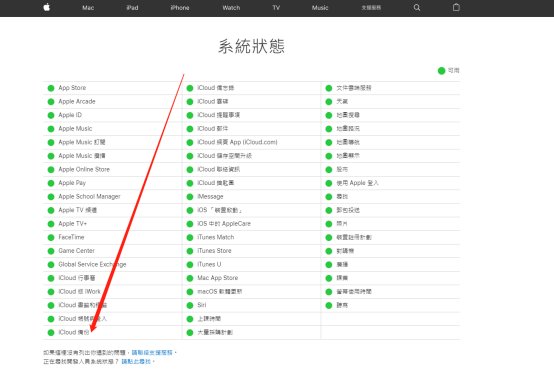
Task: Open the Music menu item
Action: click(x=320, y=7)
